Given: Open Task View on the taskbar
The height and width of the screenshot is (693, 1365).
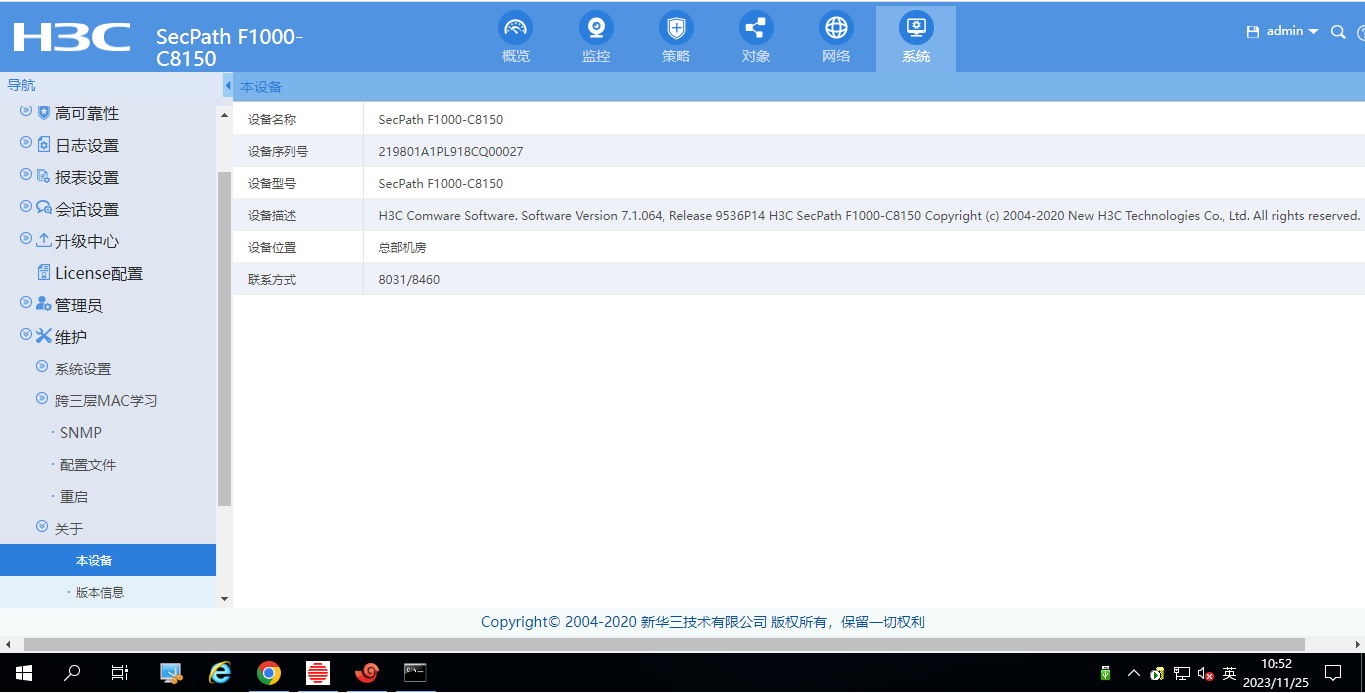Looking at the screenshot, I should tap(120, 673).
